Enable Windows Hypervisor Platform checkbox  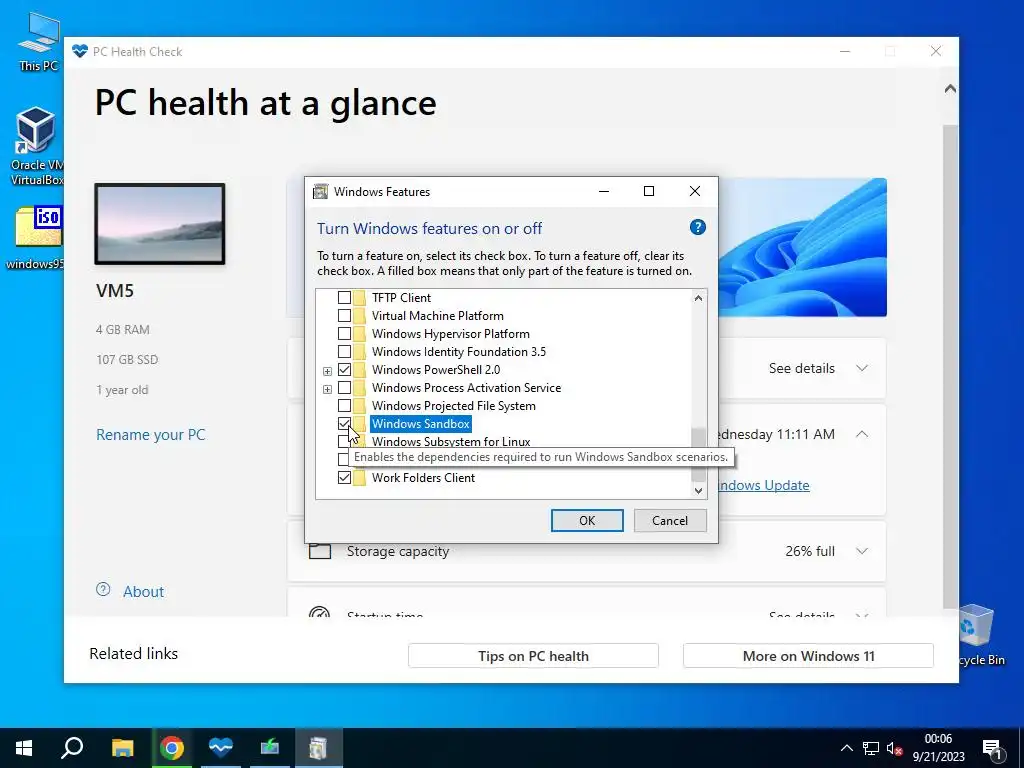pyautogui.click(x=344, y=334)
